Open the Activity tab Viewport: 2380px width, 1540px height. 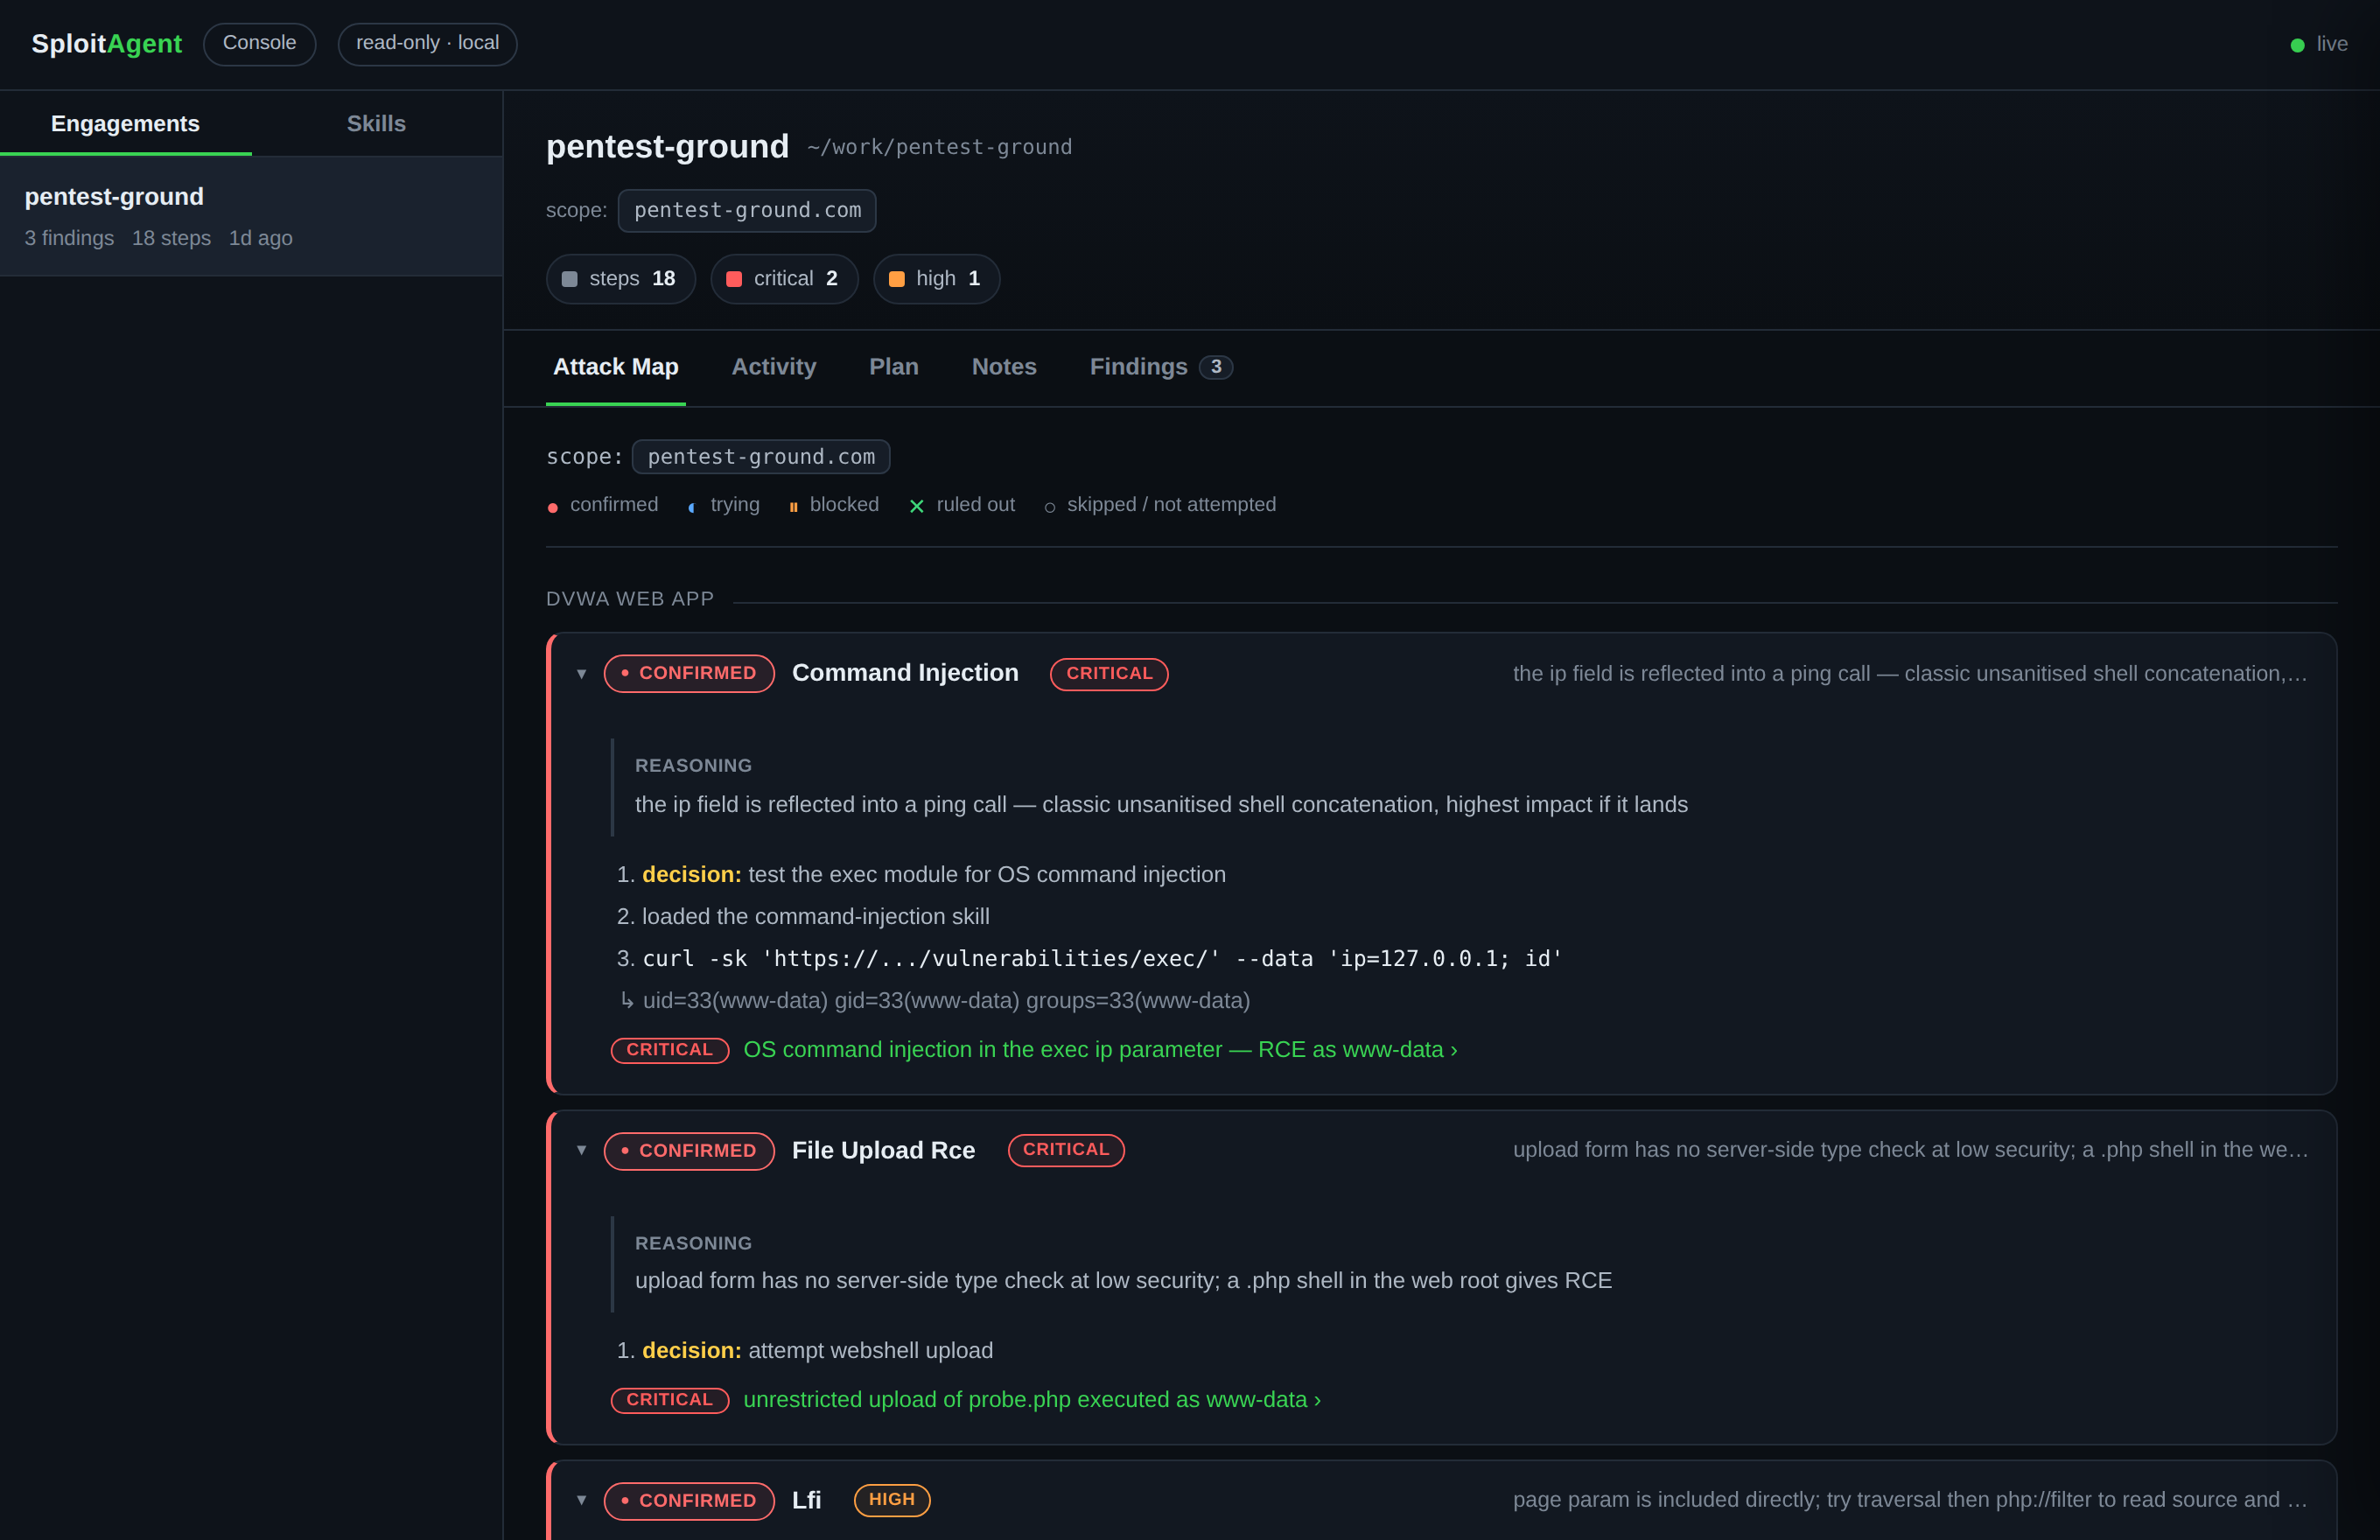(774, 367)
